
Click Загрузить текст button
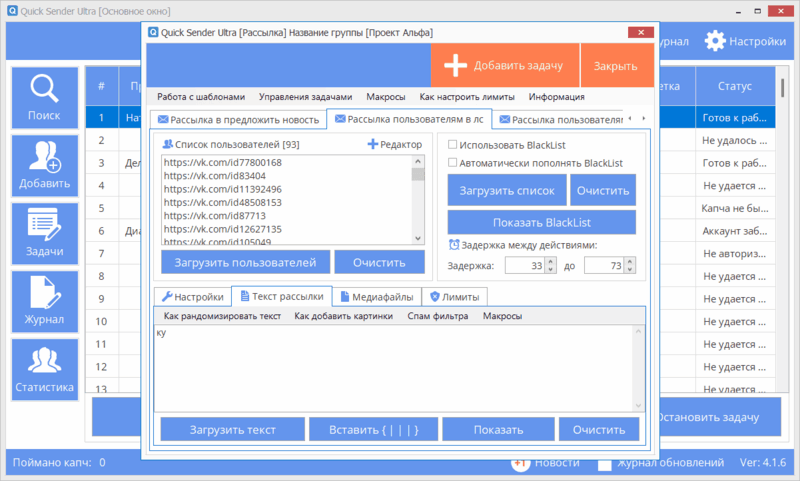233,429
